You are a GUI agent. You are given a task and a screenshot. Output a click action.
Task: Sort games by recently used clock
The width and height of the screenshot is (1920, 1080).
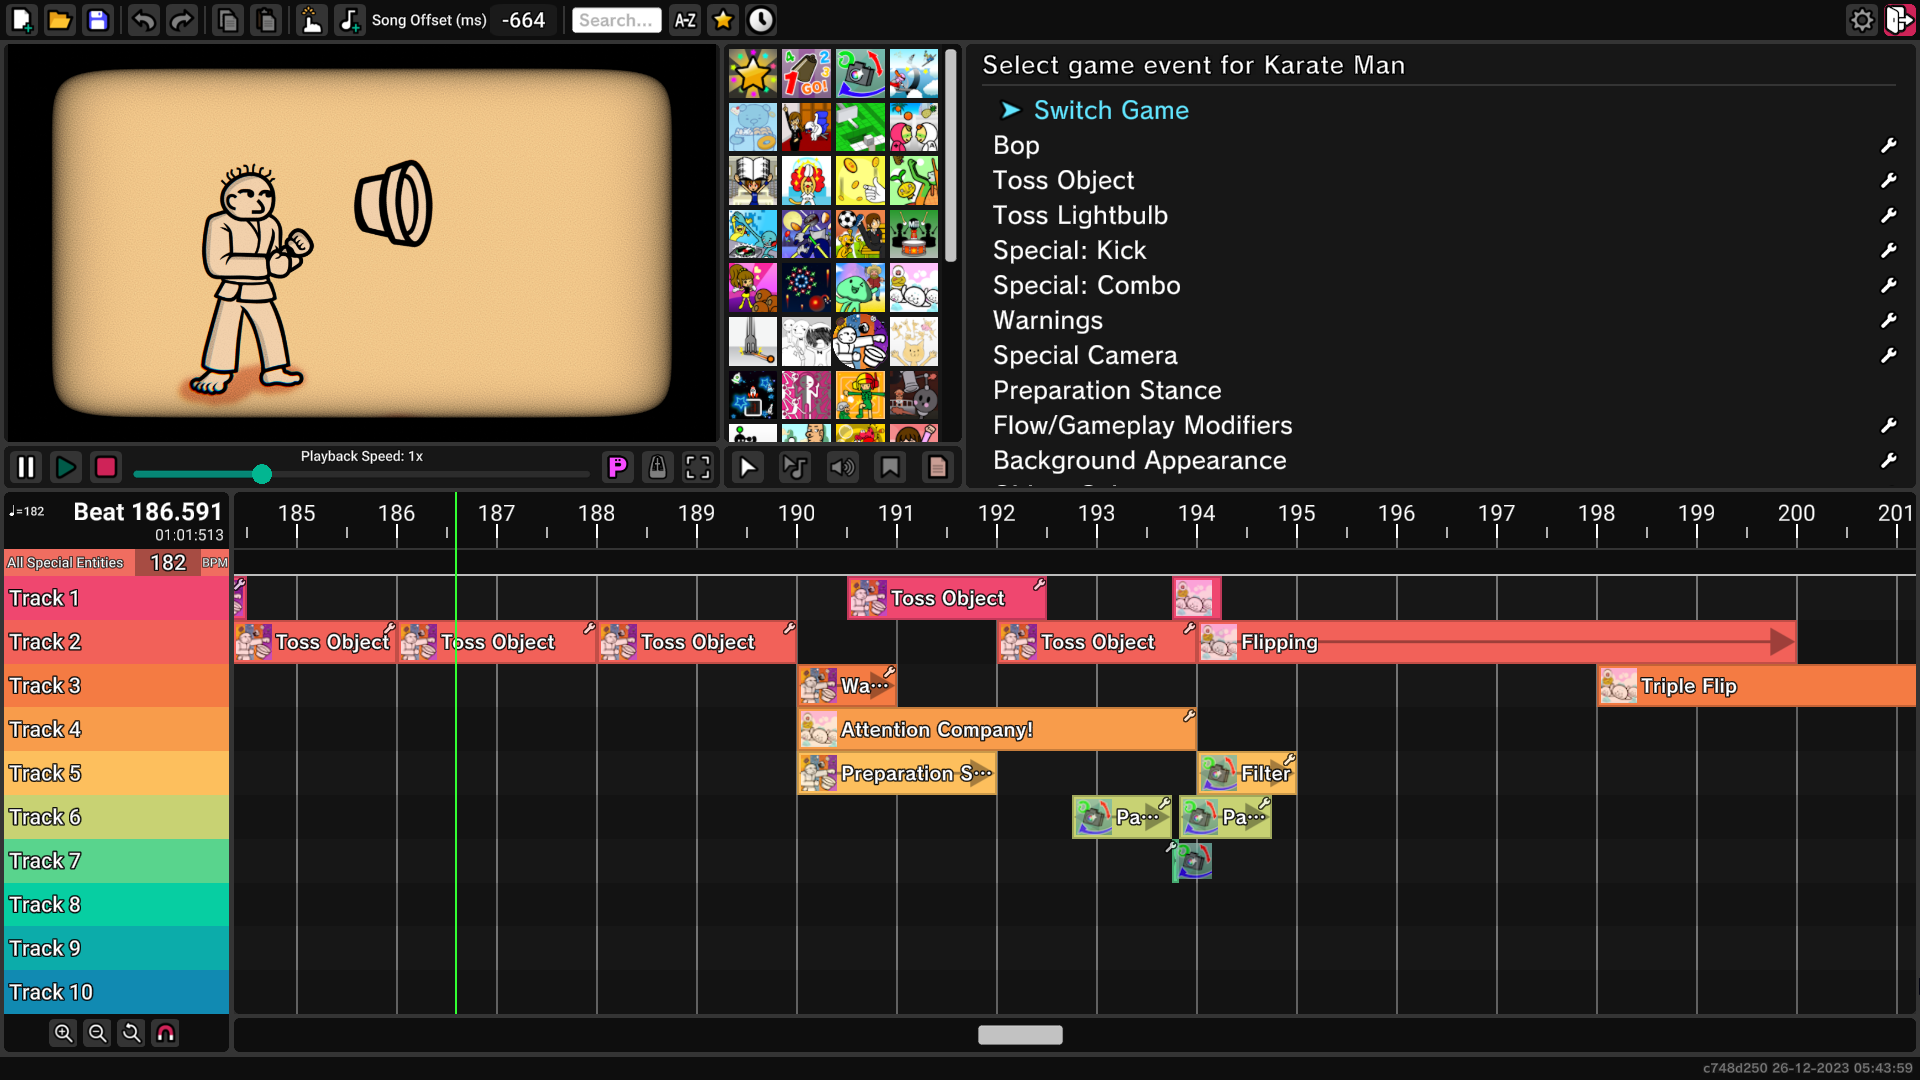pyautogui.click(x=761, y=20)
